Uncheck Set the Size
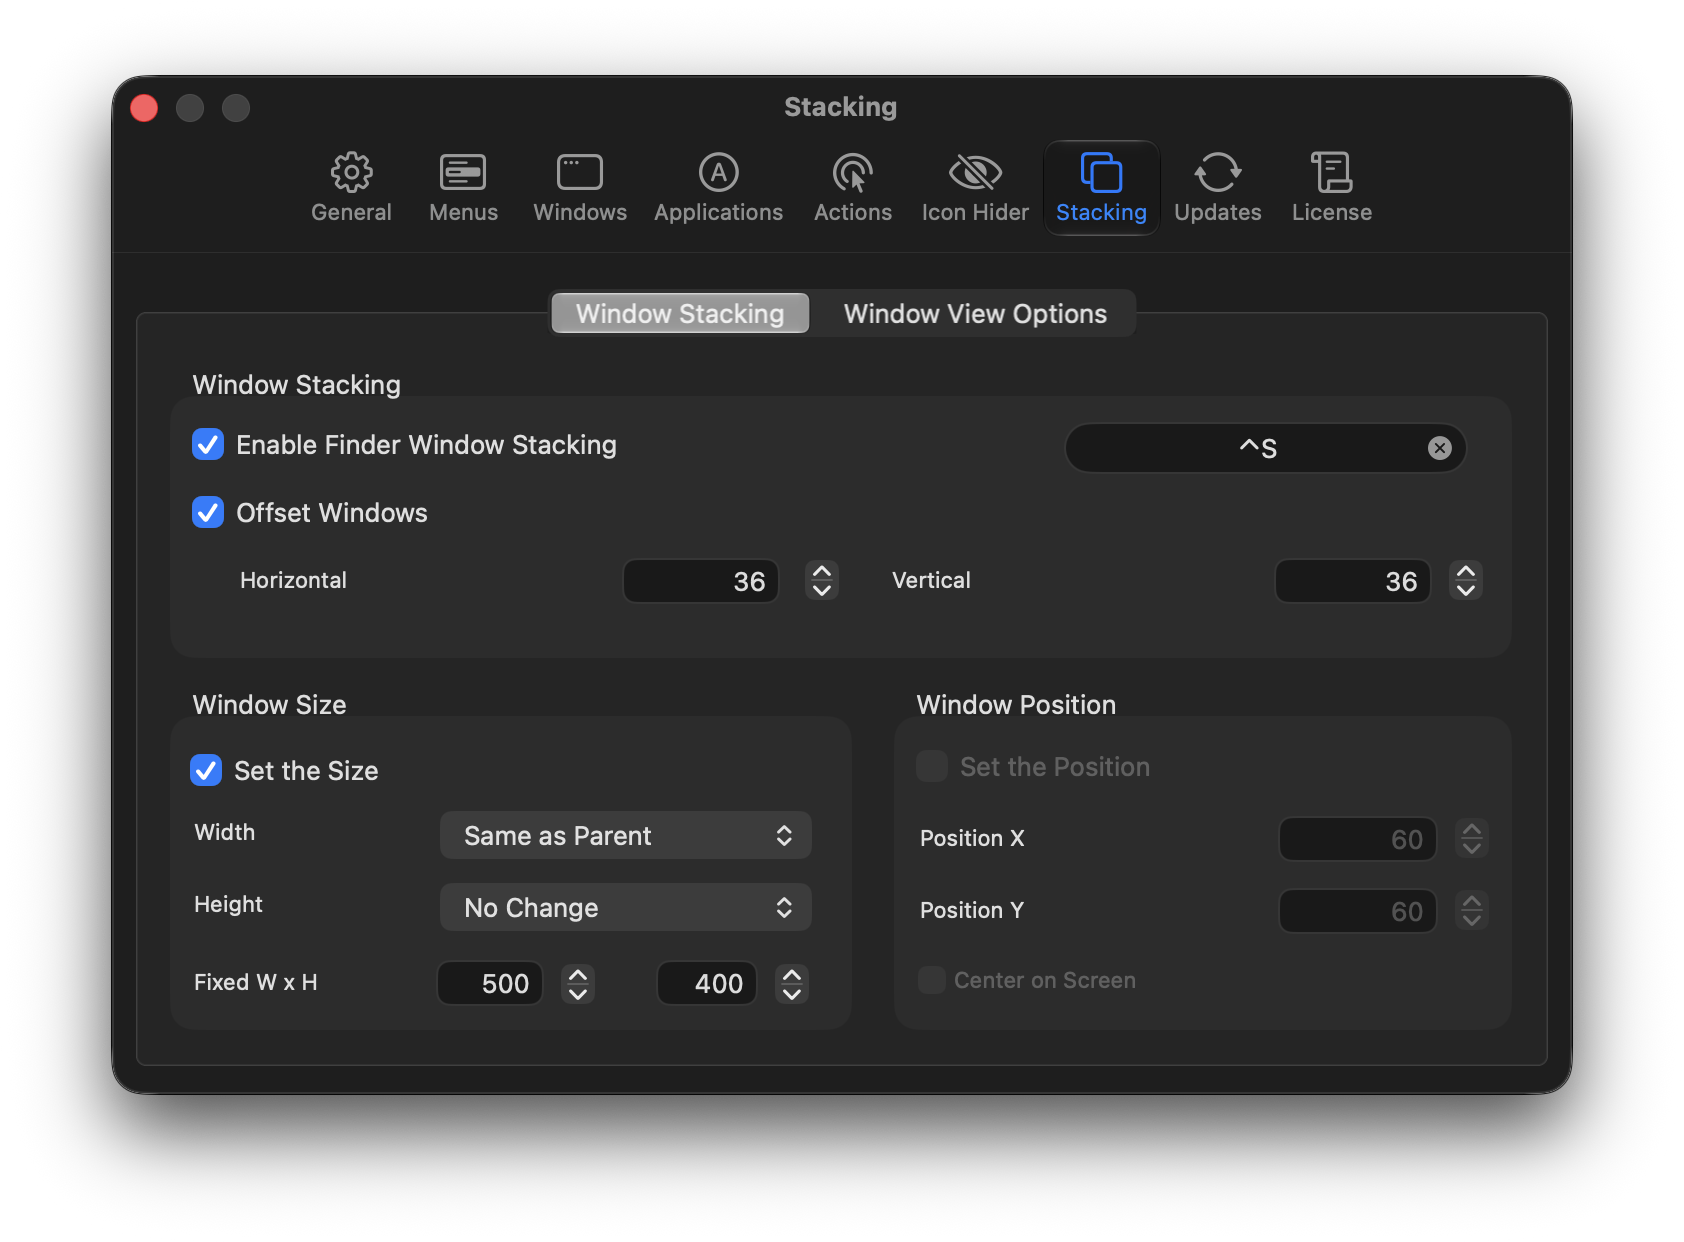 pyautogui.click(x=206, y=770)
